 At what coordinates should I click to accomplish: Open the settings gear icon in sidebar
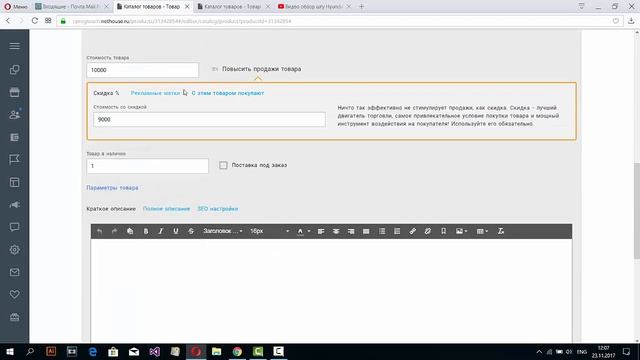coord(15,249)
